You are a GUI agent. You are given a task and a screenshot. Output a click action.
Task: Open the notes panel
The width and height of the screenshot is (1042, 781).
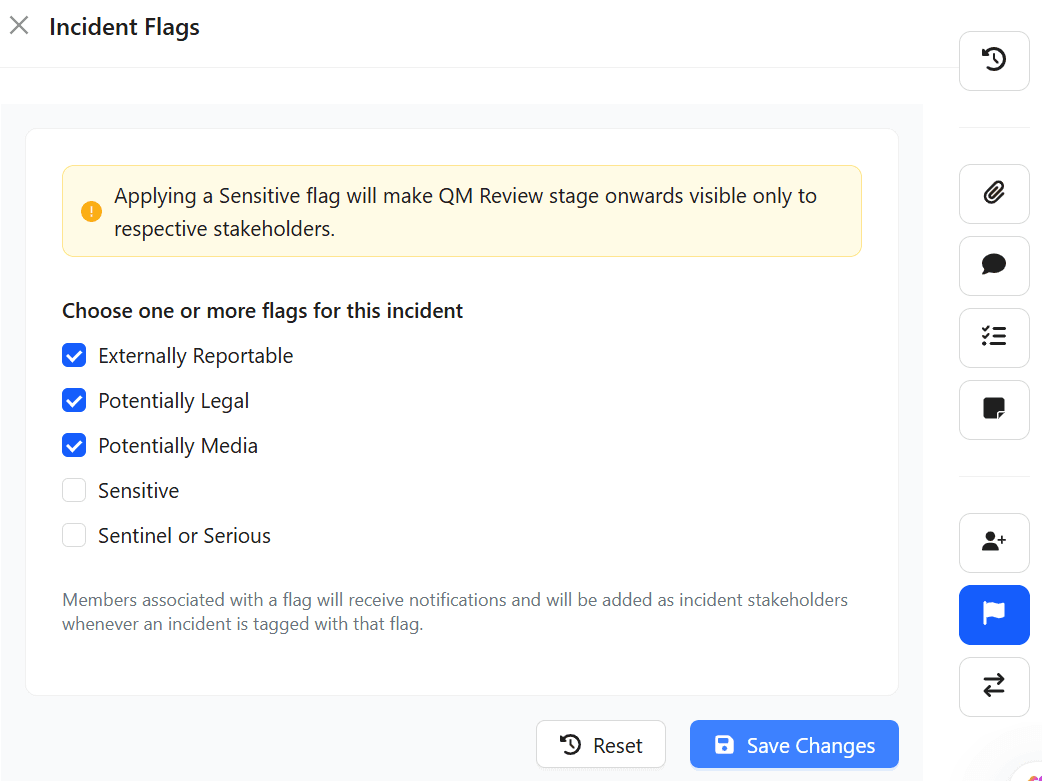coord(993,410)
